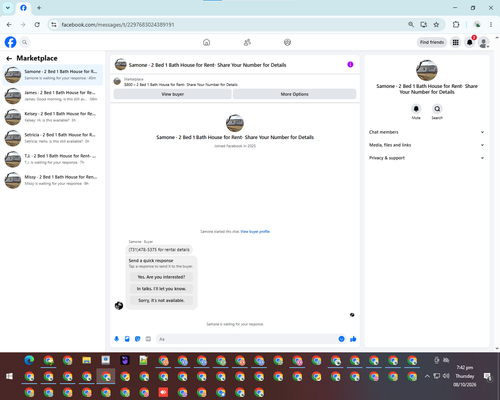
Task: Open the browser extensions puzzle icon
Action: 456,24
